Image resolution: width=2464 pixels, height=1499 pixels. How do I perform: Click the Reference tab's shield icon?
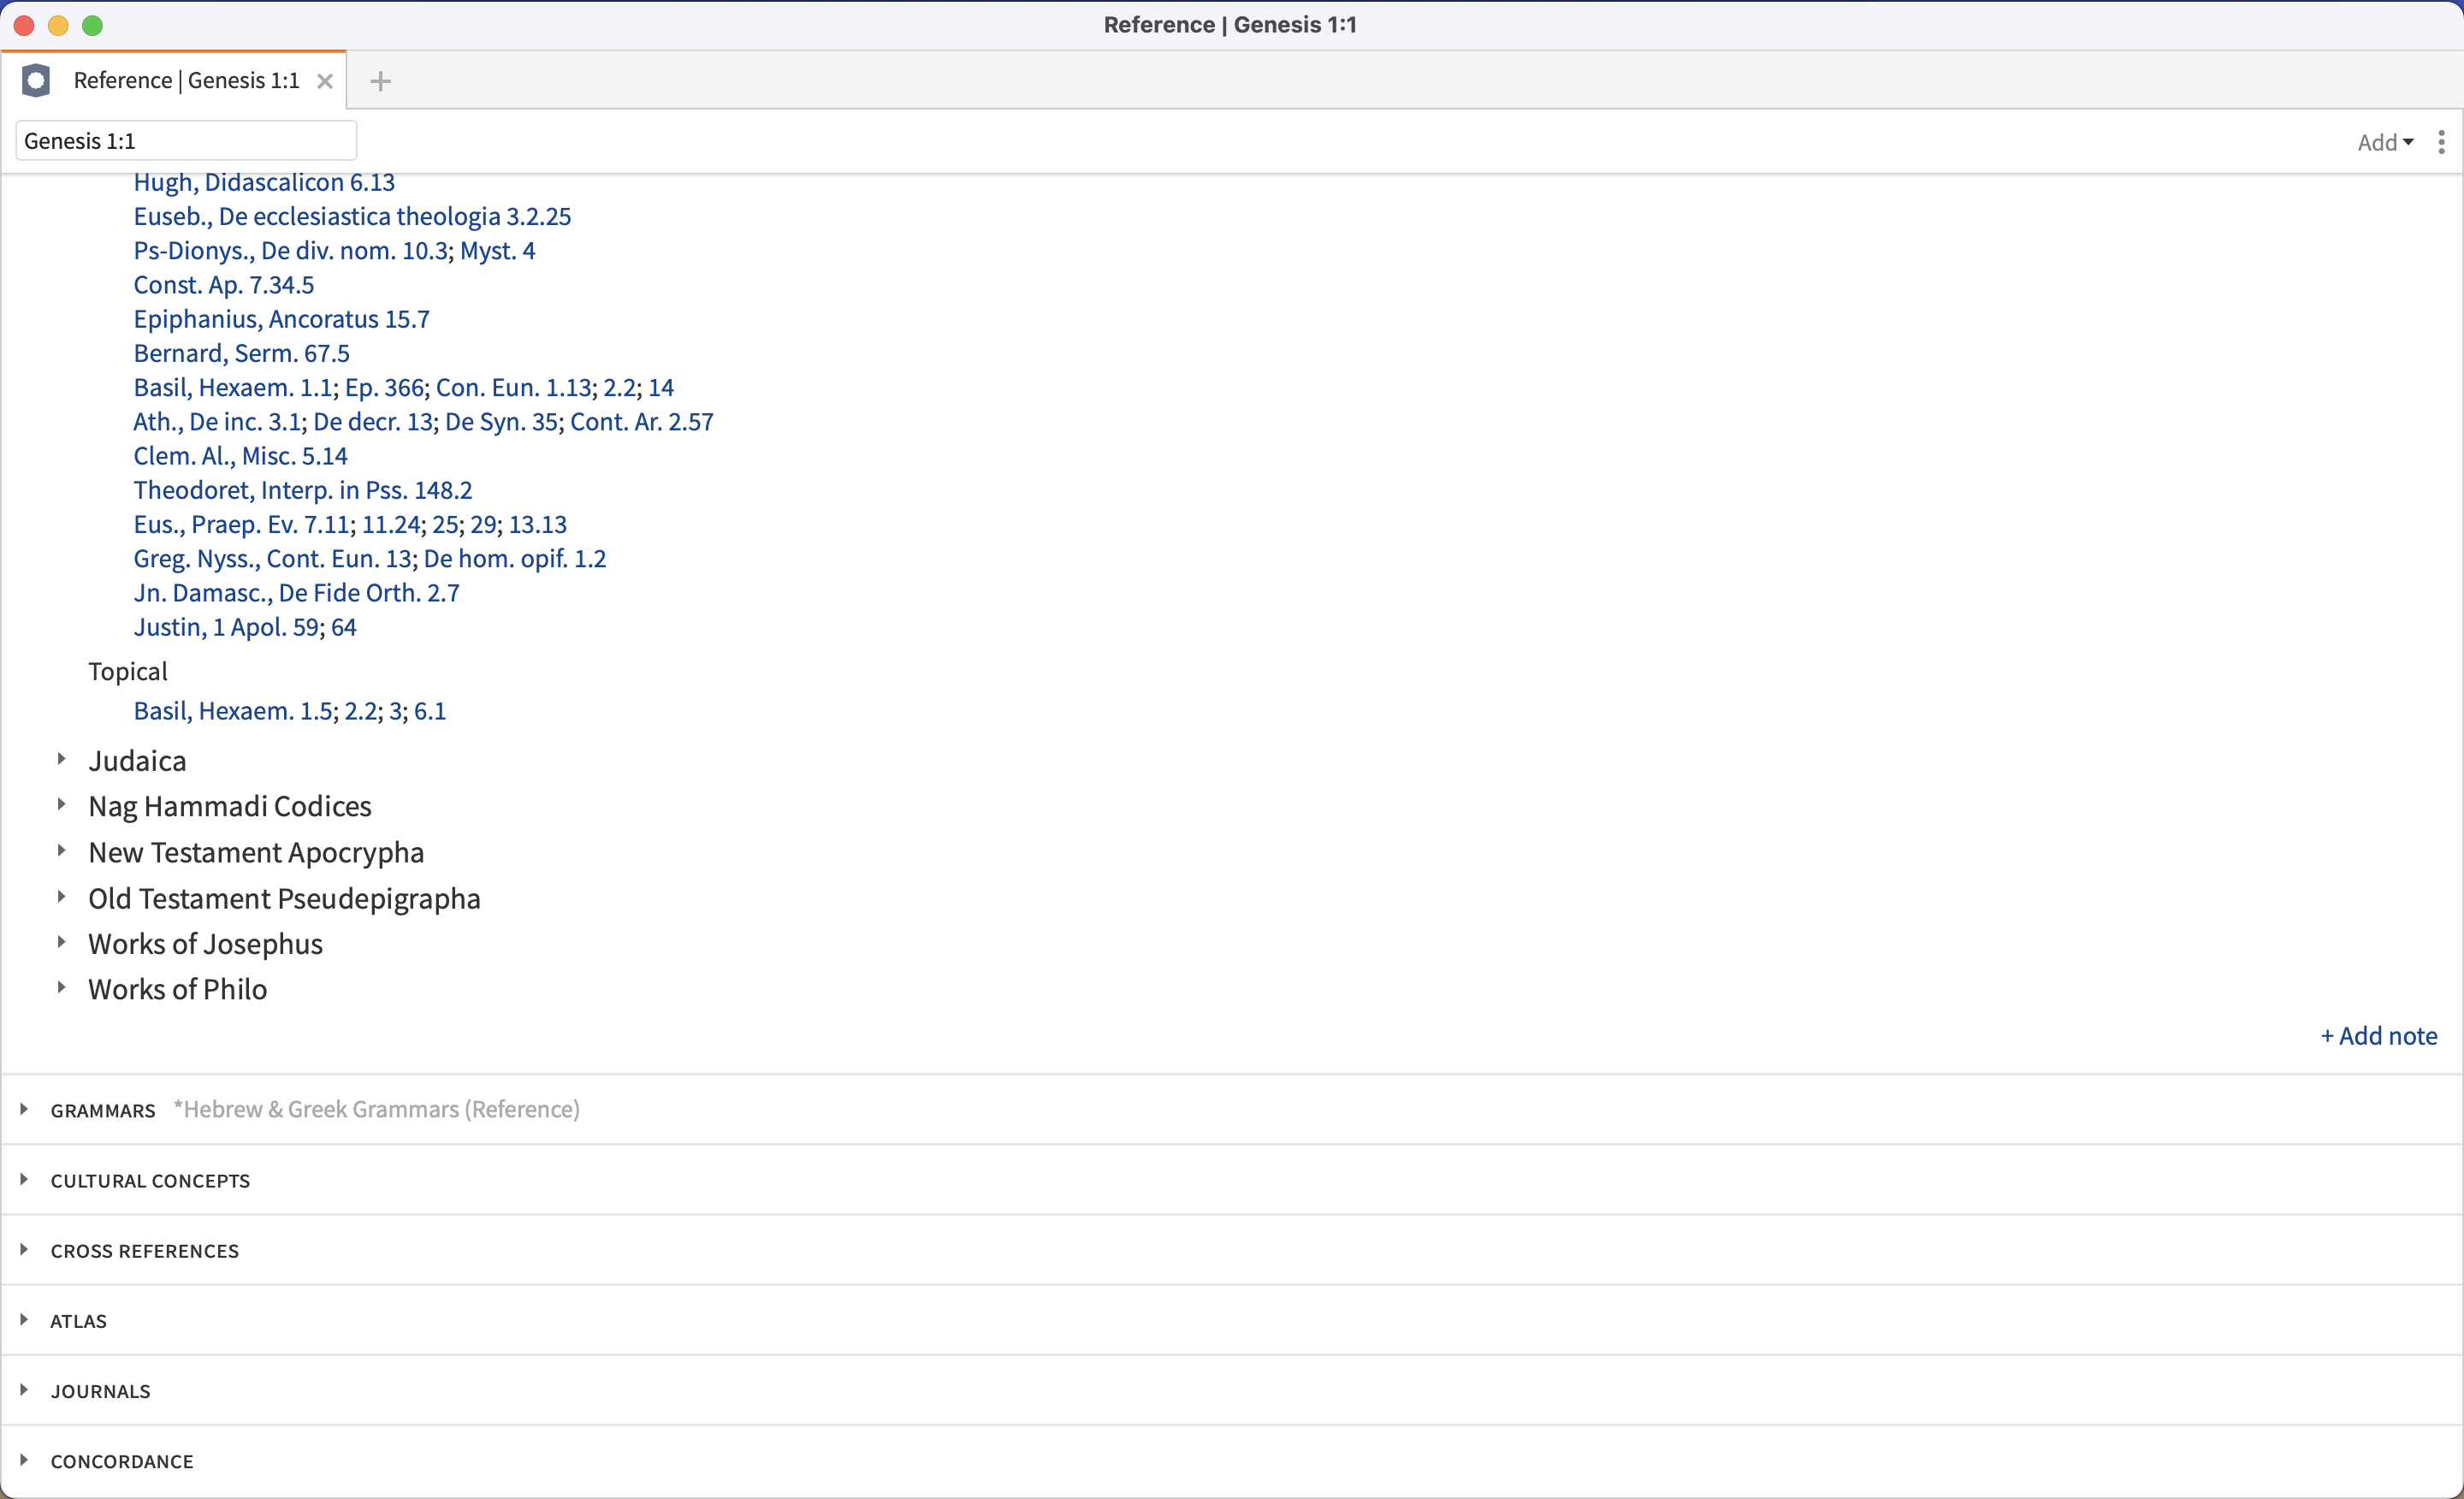[x=36, y=80]
